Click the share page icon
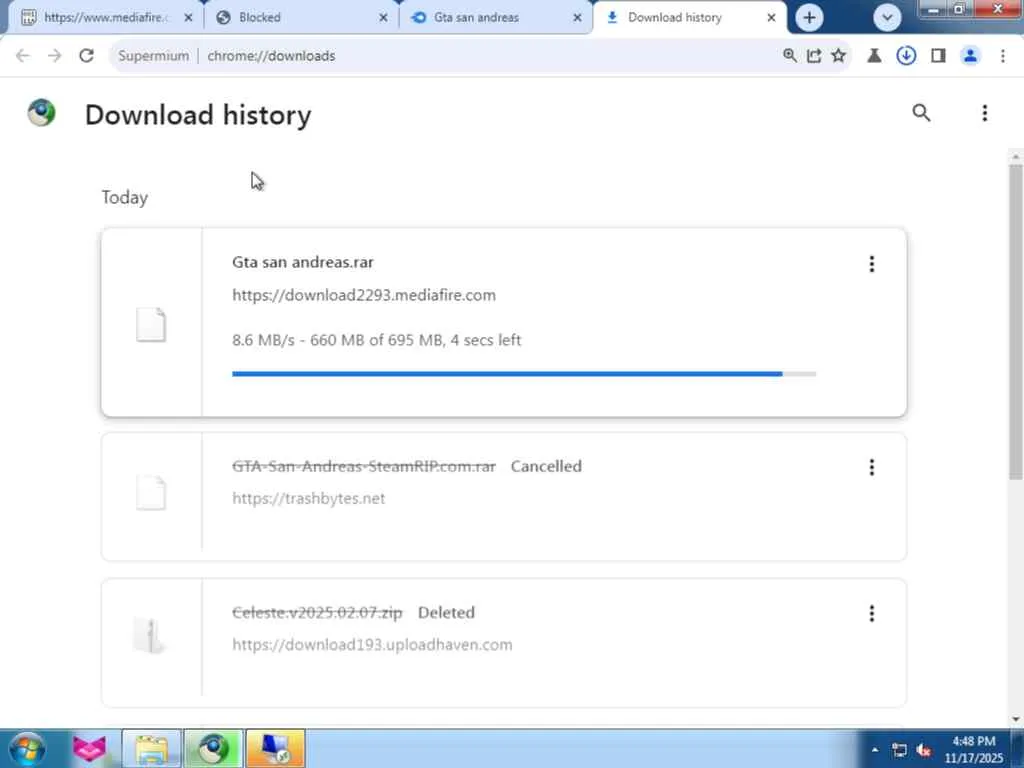Screen dimensions: 1024x768 pos(814,56)
